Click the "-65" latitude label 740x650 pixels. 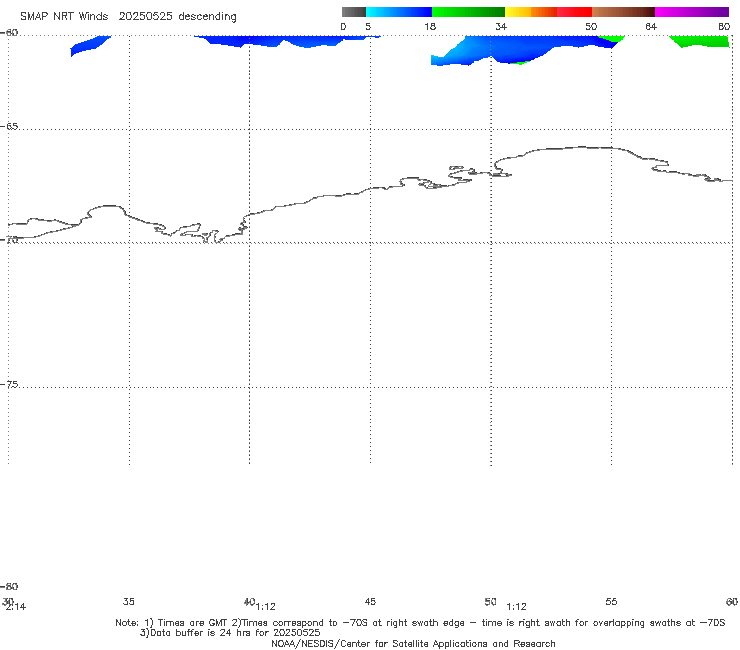pyautogui.click(x=9, y=126)
